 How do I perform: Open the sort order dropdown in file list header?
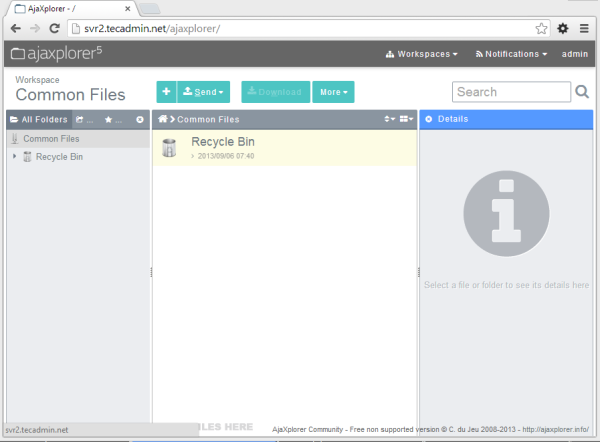click(x=390, y=119)
